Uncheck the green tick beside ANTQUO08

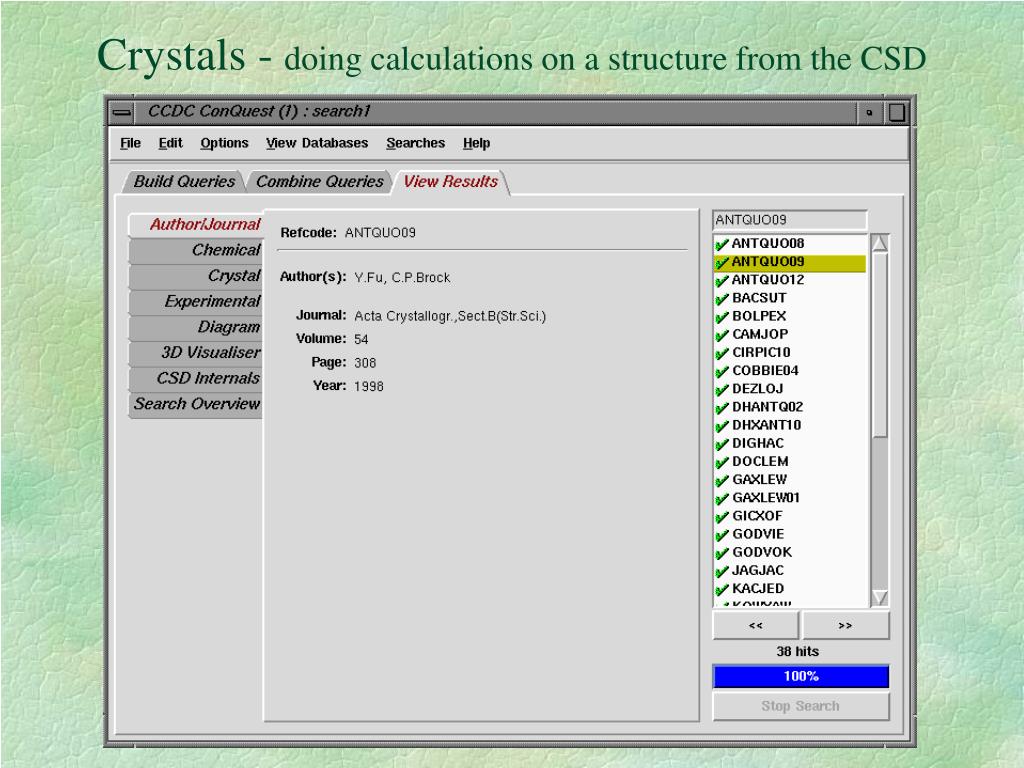(721, 244)
